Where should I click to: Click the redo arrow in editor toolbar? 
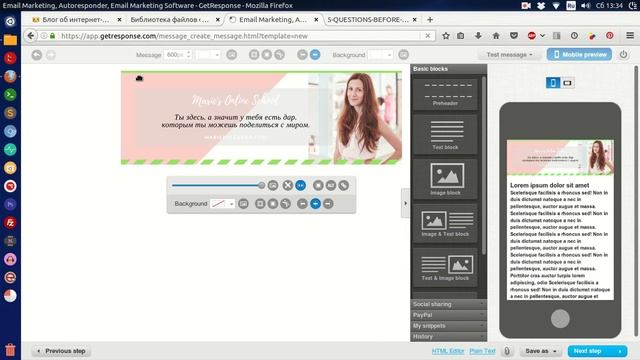point(51,55)
